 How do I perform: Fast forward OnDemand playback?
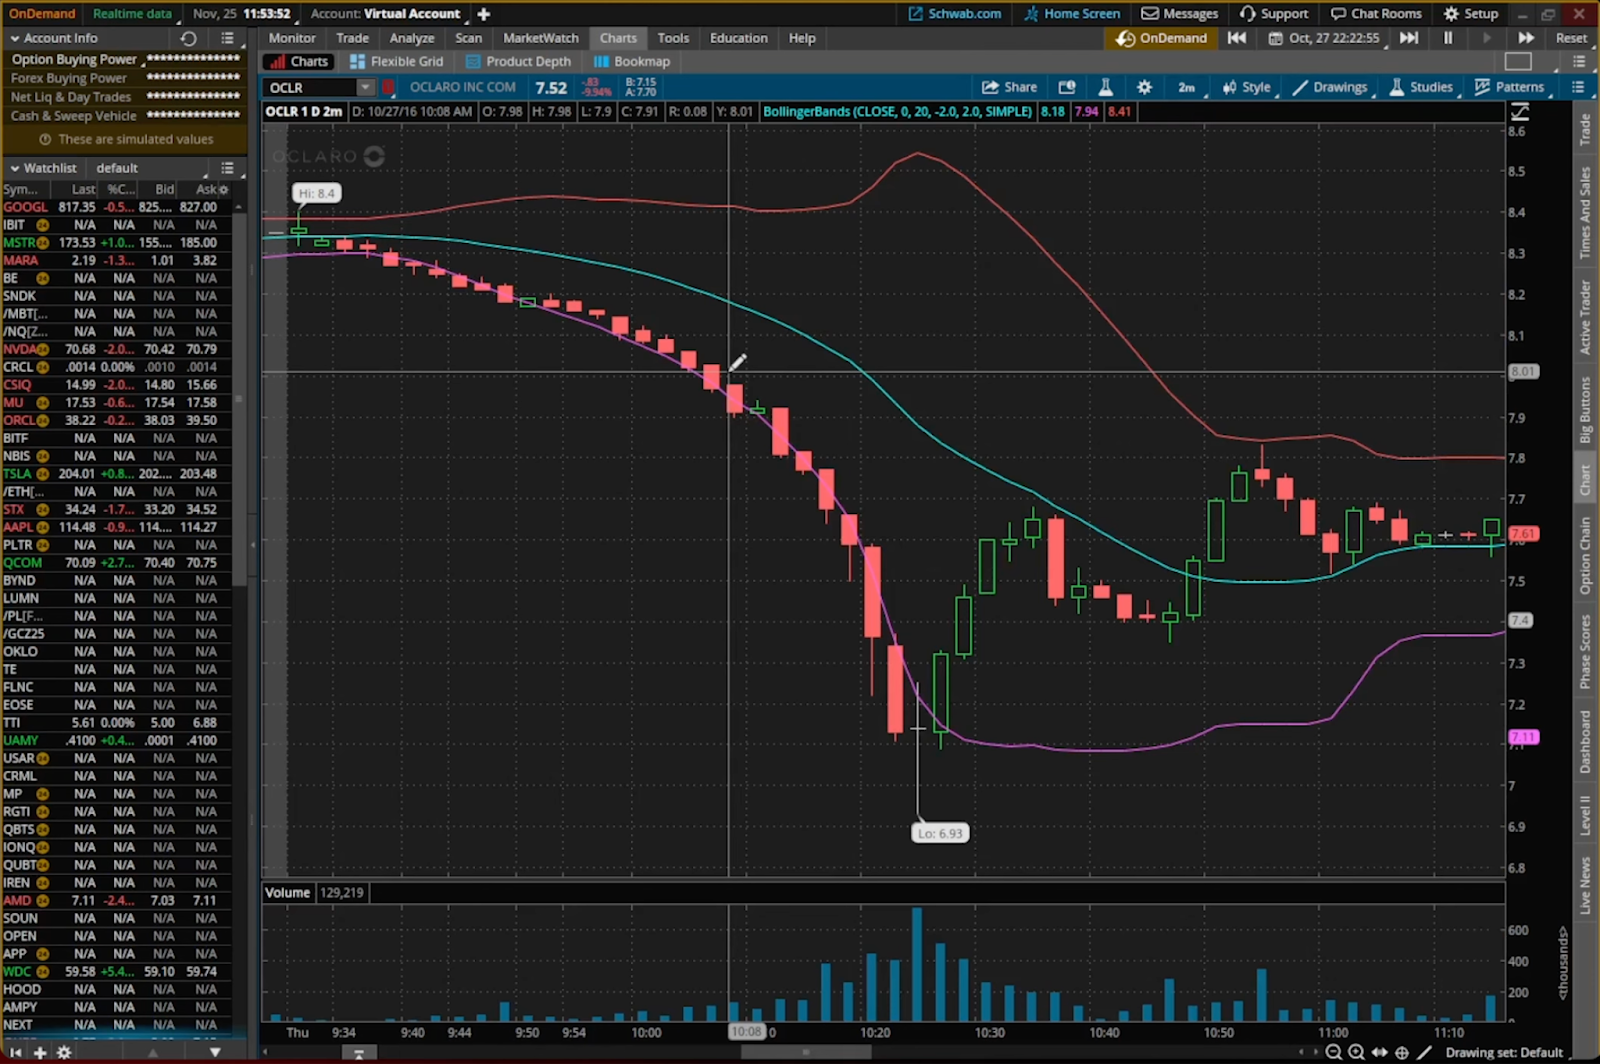[x=1526, y=38]
